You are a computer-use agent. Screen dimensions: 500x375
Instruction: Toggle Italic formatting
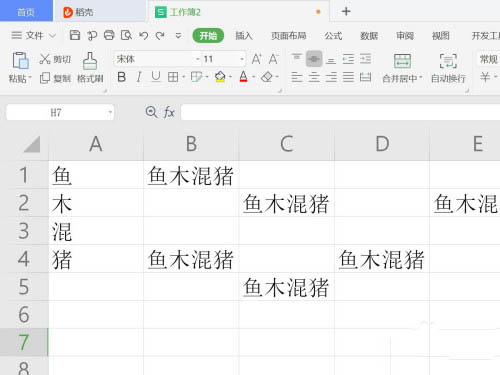click(139, 77)
